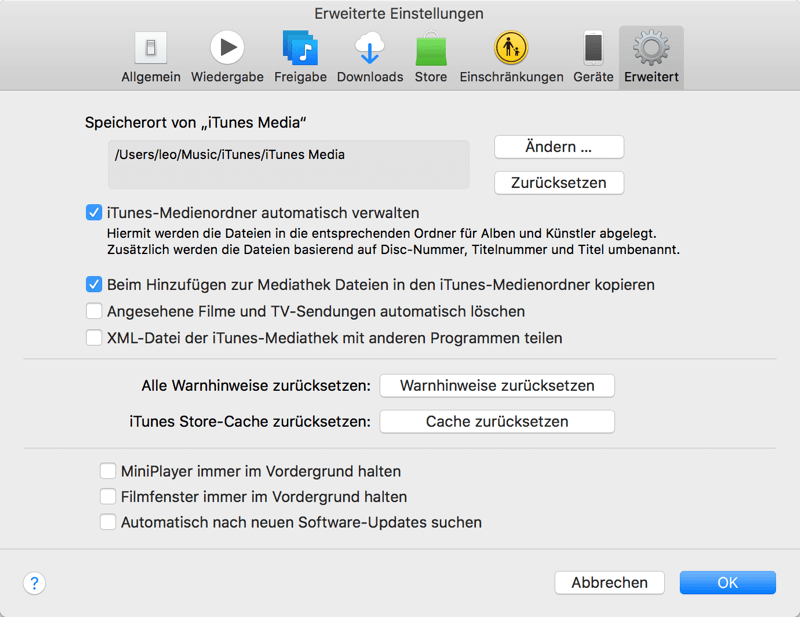The image size is (800, 617).
Task: Open the Einschränkungen parental controls icon
Action: pyautogui.click(x=511, y=47)
